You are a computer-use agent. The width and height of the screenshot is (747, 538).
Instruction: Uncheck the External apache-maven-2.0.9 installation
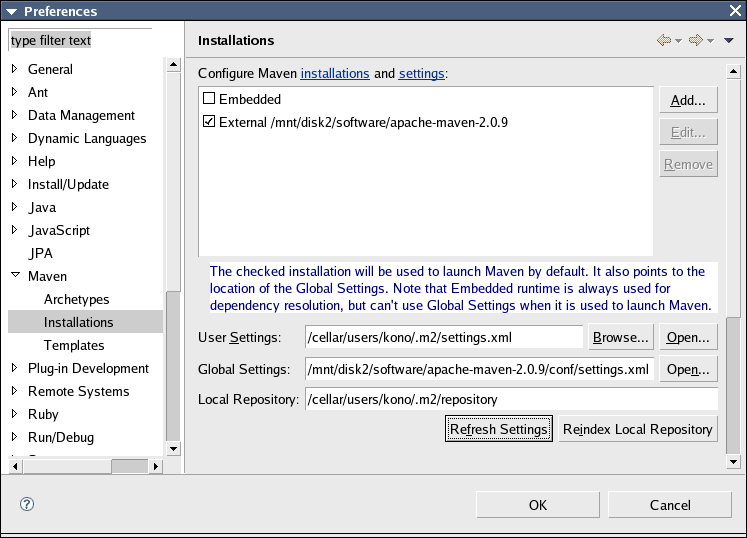click(209, 122)
